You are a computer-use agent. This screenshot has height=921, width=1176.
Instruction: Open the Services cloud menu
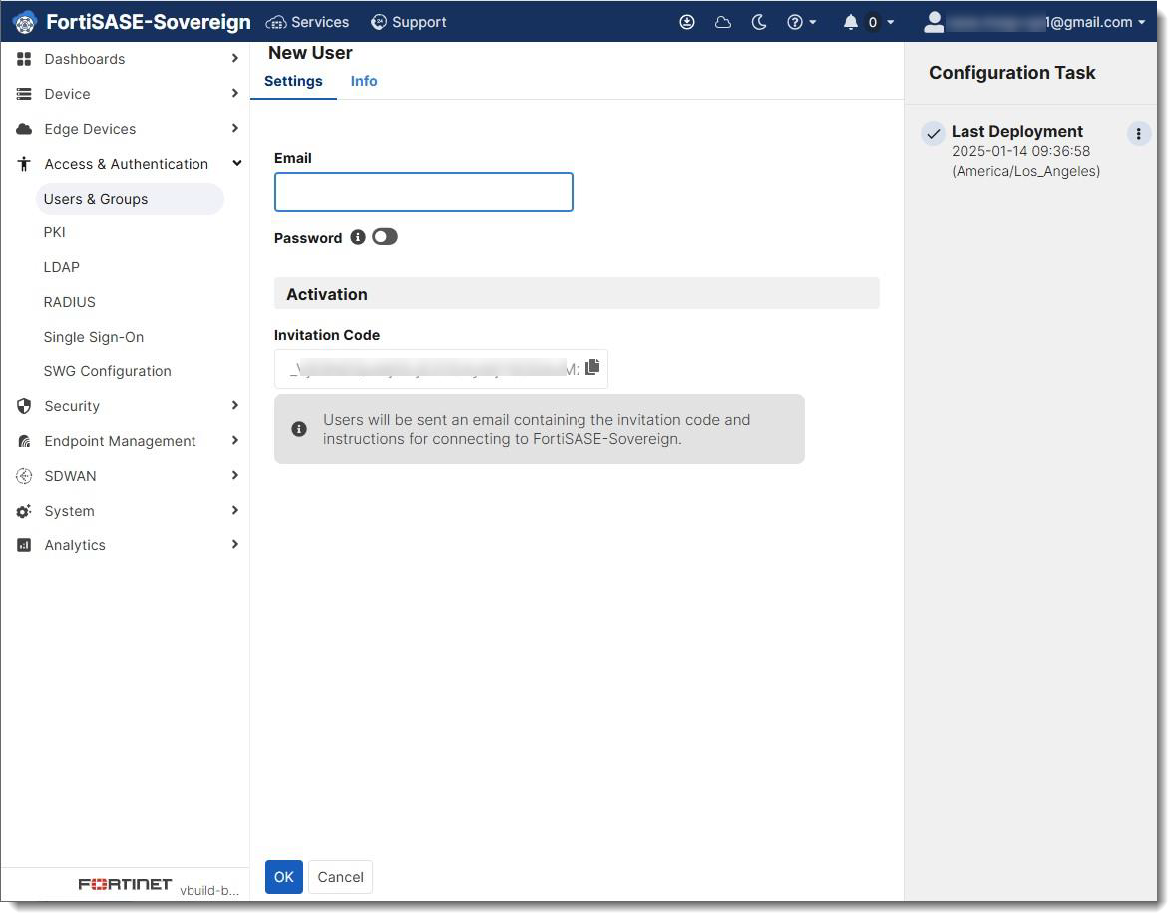(308, 22)
